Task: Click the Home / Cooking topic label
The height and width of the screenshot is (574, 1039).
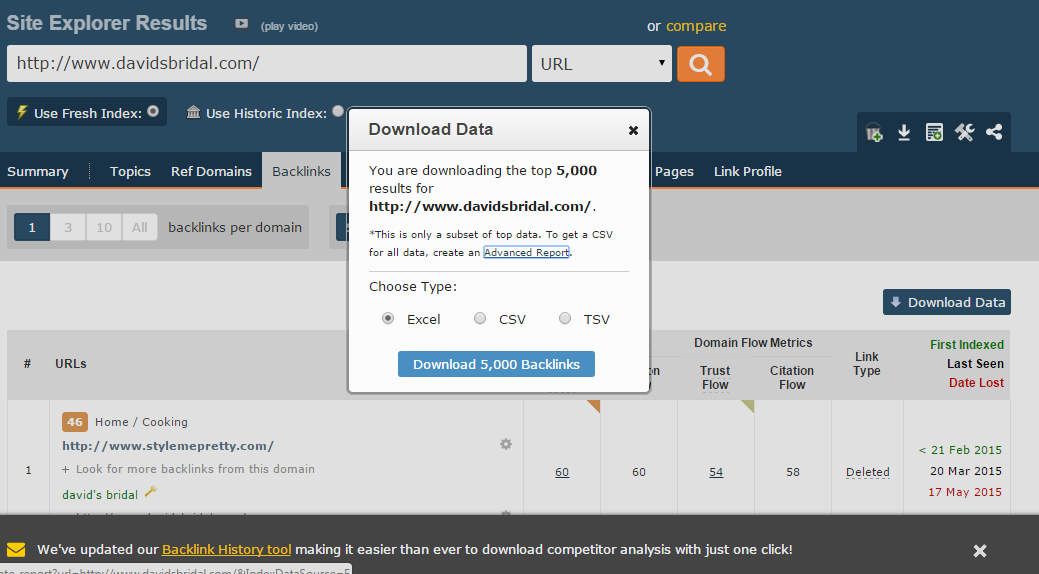Action: 141,422
